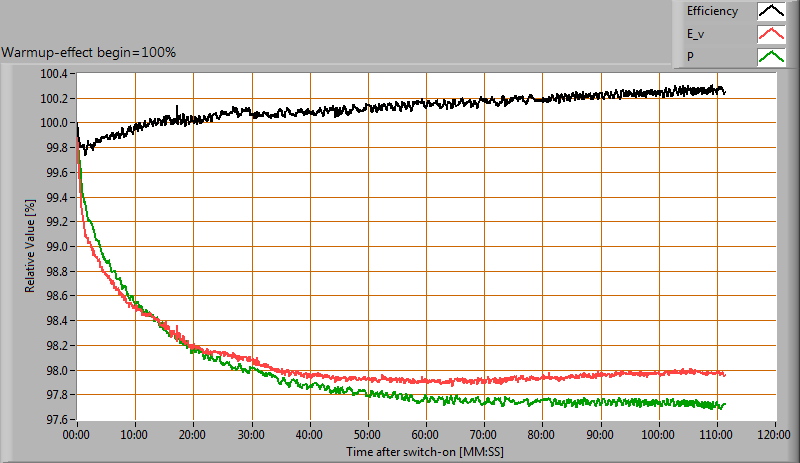Click the 'Warmup-effect begin=100%' caption
The height and width of the screenshot is (463, 800).
coord(89,52)
